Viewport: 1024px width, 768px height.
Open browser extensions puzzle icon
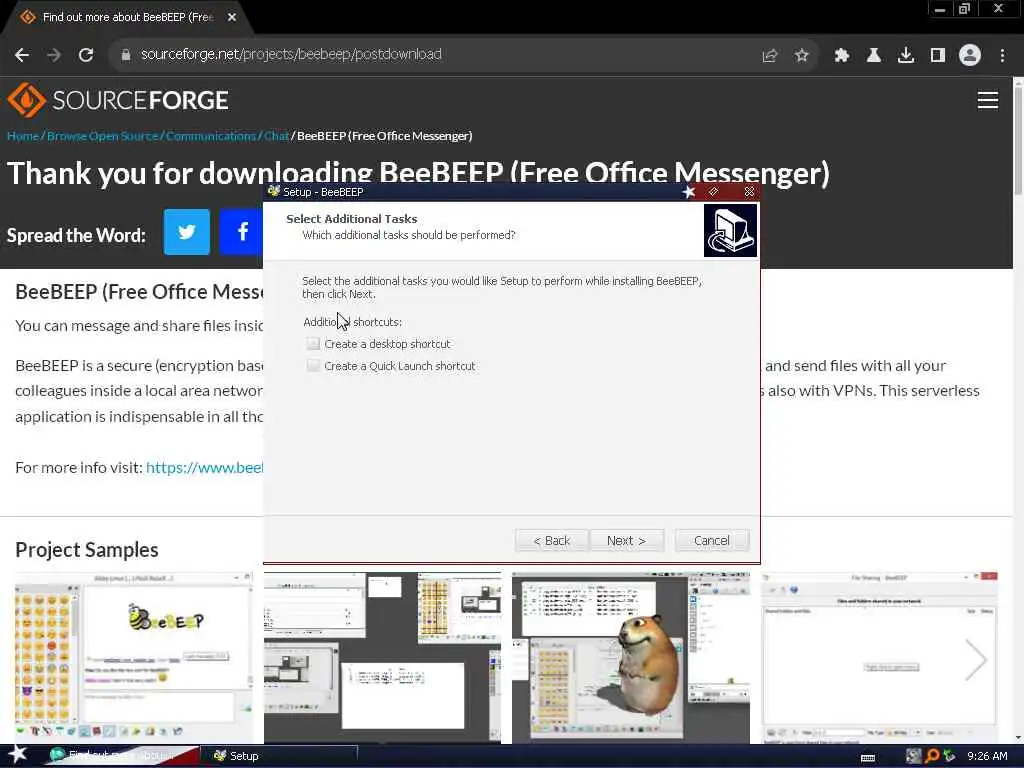click(x=841, y=56)
